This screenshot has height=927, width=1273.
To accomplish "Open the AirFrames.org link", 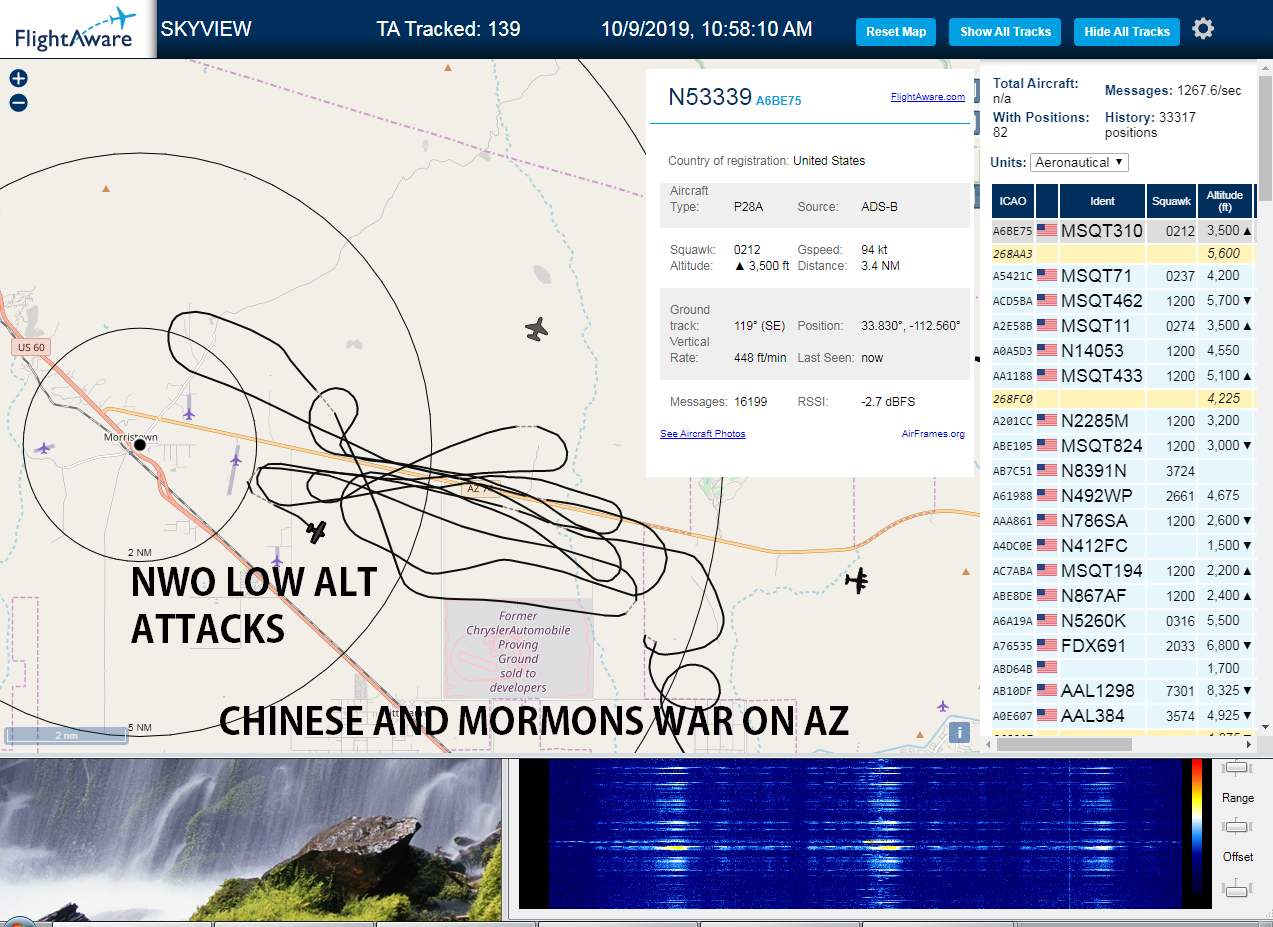I will 933,434.
